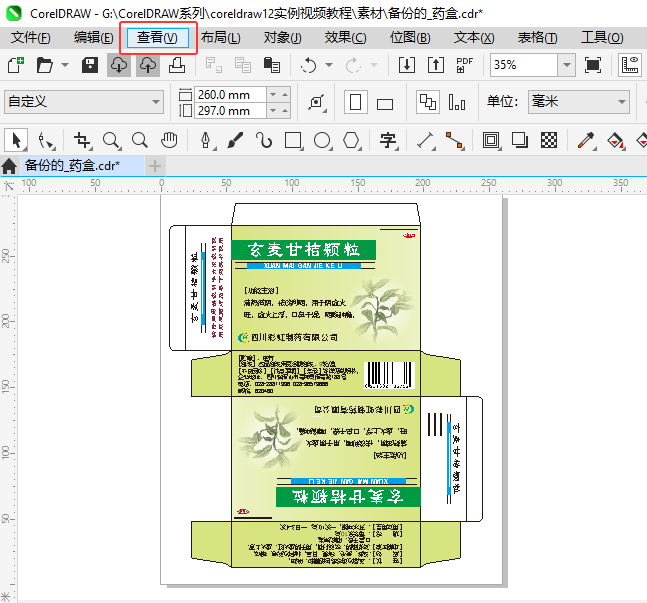Select the Drop shadow tool

coord(520,140)
